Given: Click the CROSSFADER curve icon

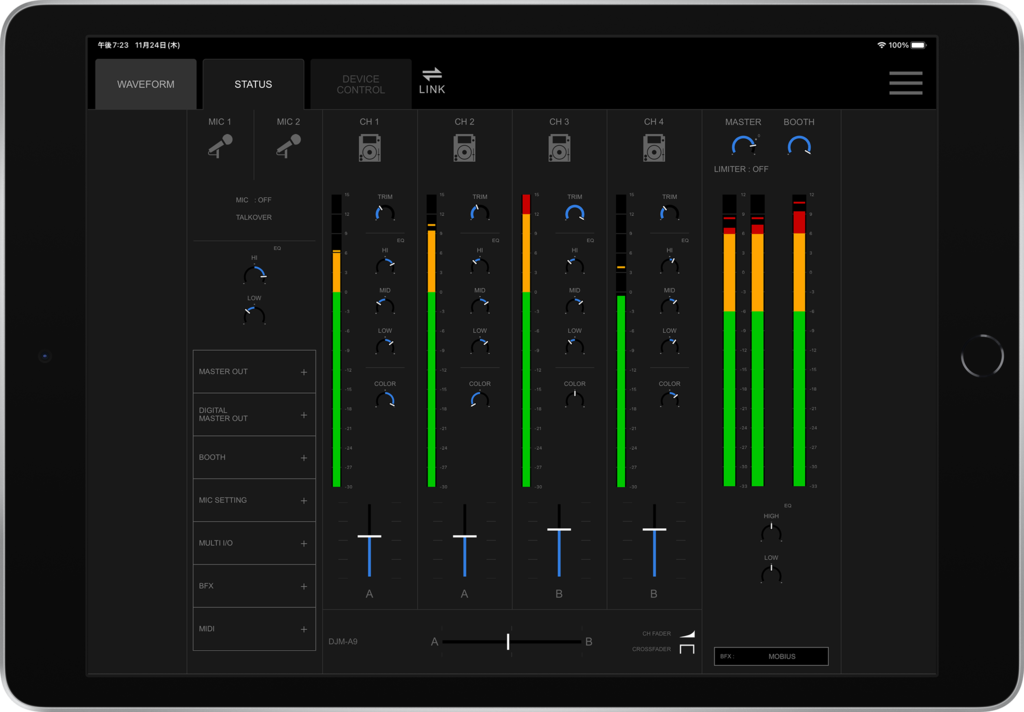Looking at the screenshot, I should pyautogui.click(x=686, y=649).
